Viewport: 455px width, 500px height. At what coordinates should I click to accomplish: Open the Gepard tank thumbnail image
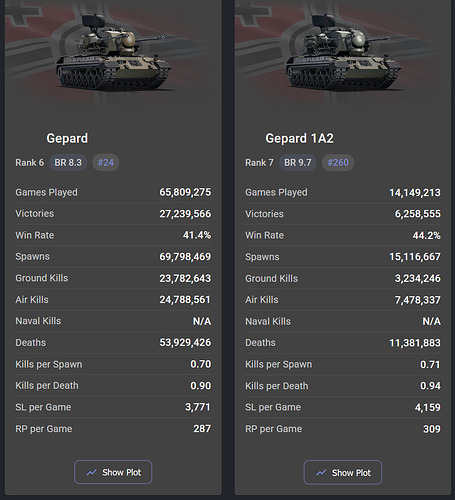(x=113, y=53)
